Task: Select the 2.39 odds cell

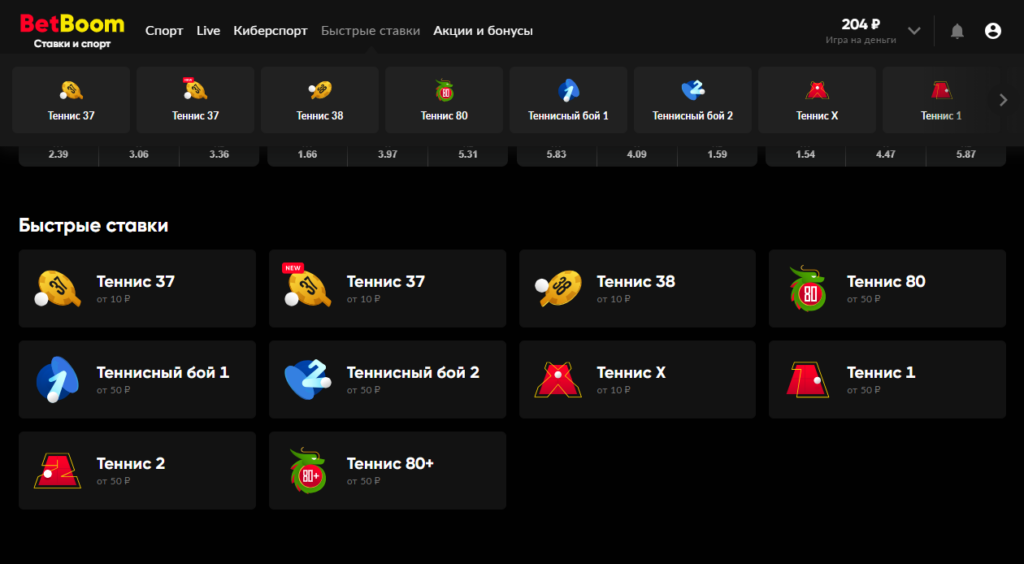Action: (59, 155)
